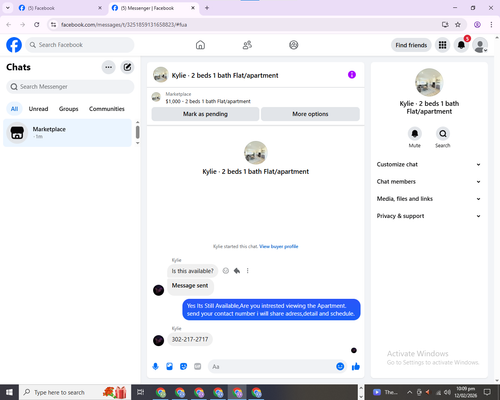Open emoji picker in message box
The image size is (500, 400).
pyautogui.click(x=340, y=366)
